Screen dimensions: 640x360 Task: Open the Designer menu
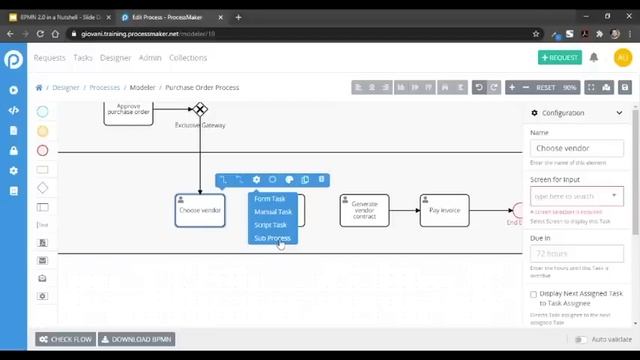(116, 58)
